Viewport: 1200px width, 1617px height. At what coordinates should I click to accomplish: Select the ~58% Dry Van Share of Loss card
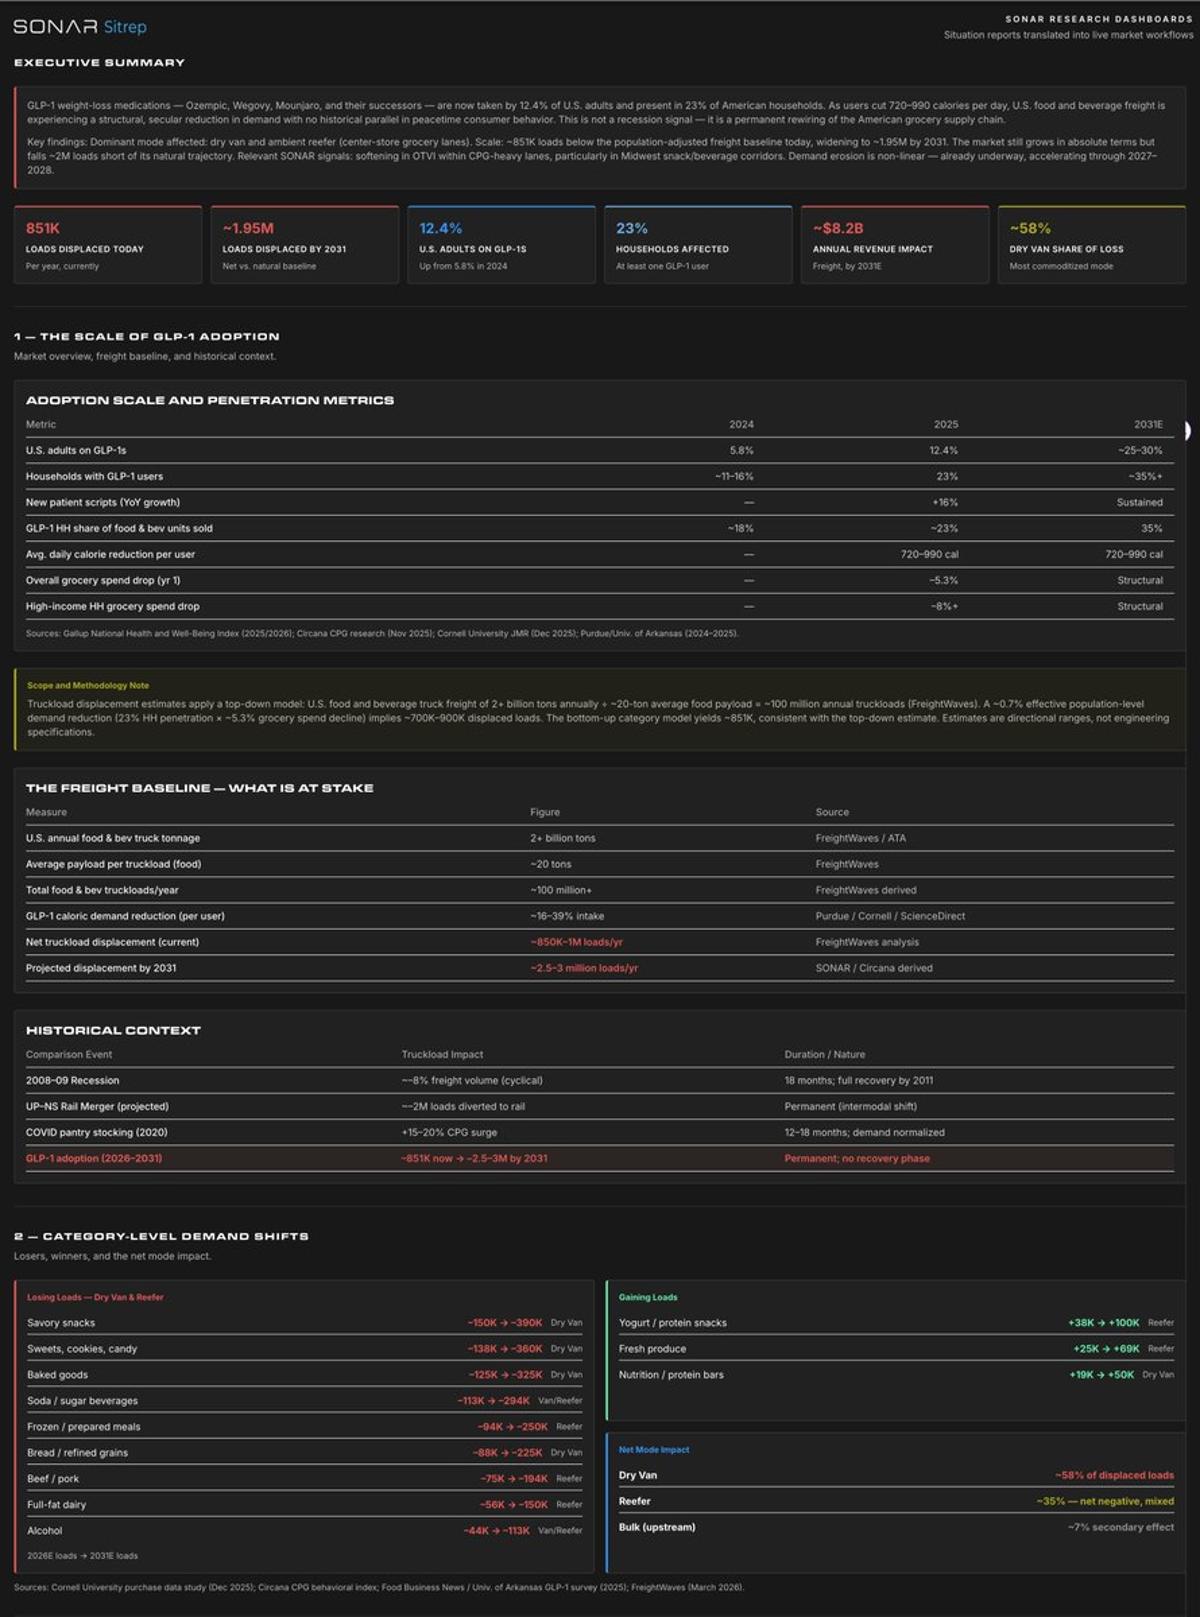point(1091,246)
